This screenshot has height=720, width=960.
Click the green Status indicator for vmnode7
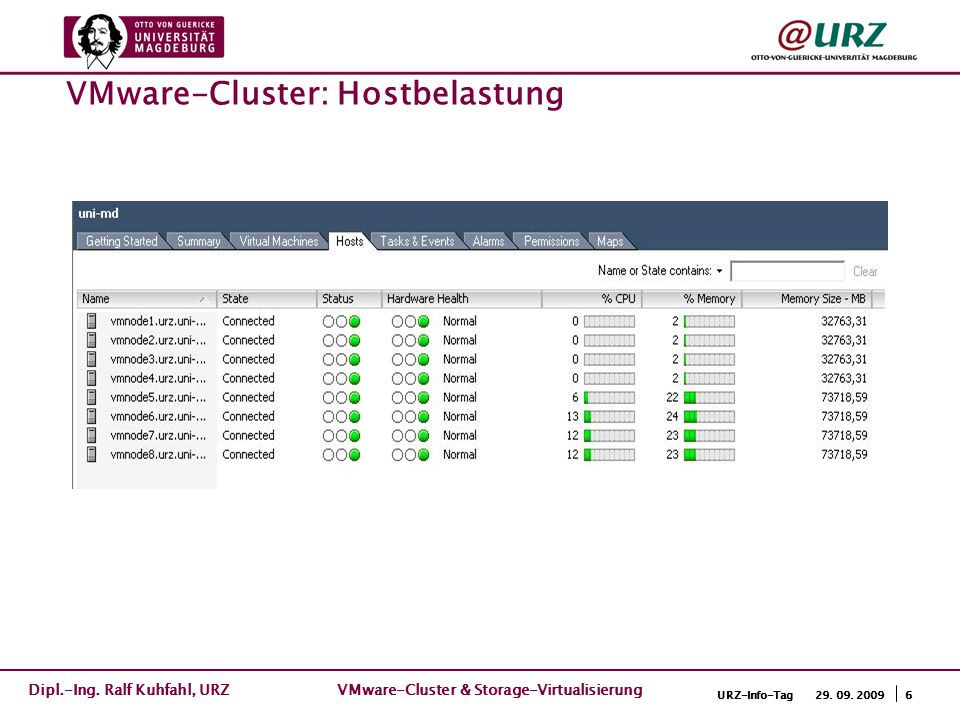point(354,436)
